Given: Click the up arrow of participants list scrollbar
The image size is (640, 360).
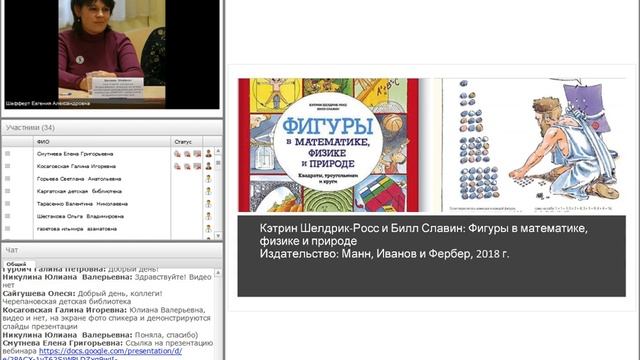Looking at the screenshot, I should (x=218, y=151).
